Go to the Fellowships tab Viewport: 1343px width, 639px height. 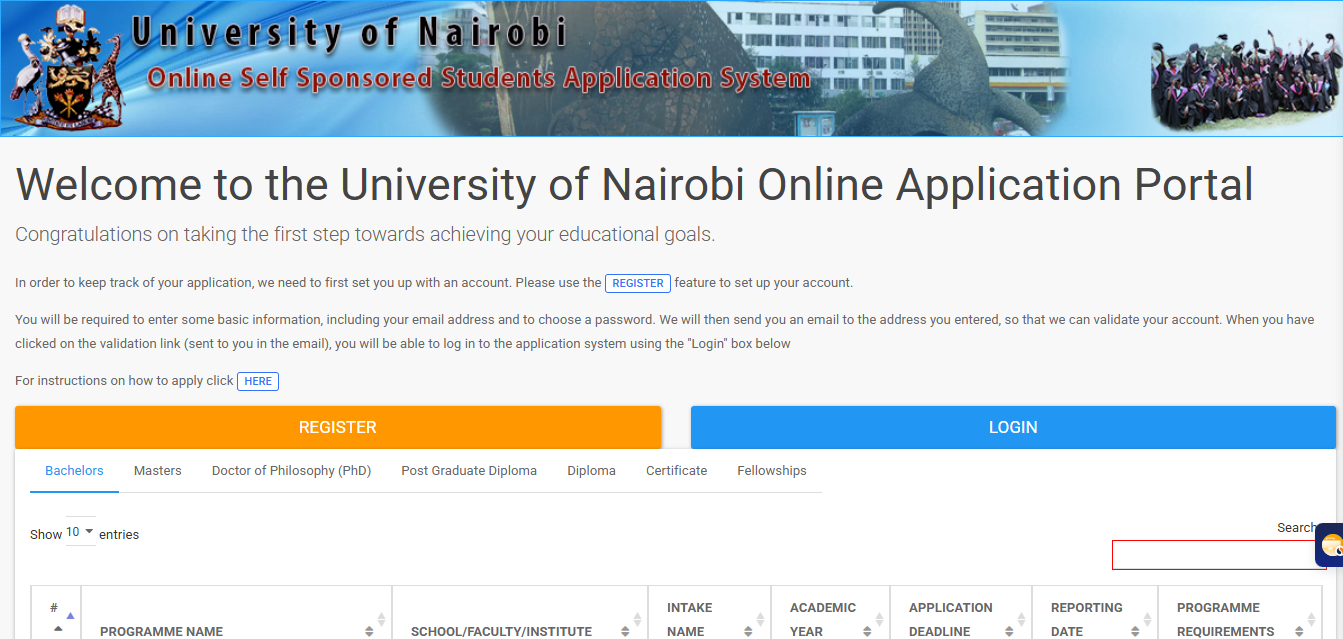pyautogui.click(x=771, y=471)
